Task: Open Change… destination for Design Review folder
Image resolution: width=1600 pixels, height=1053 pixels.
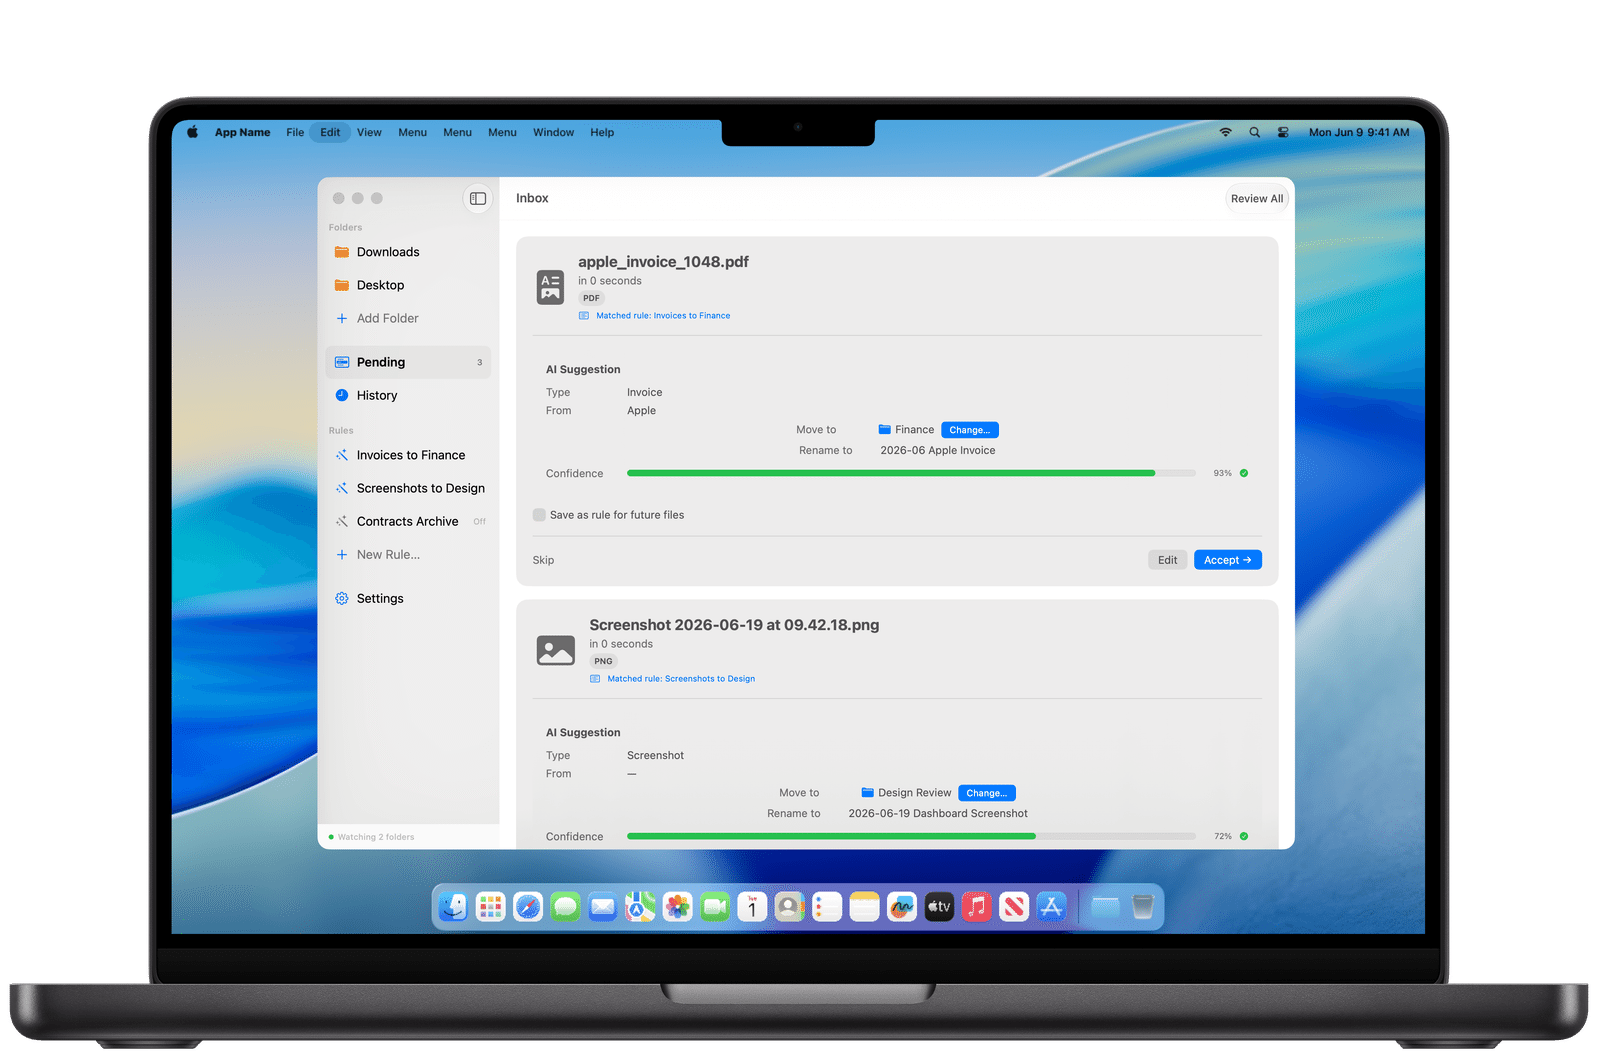Action: click(987, 793)
